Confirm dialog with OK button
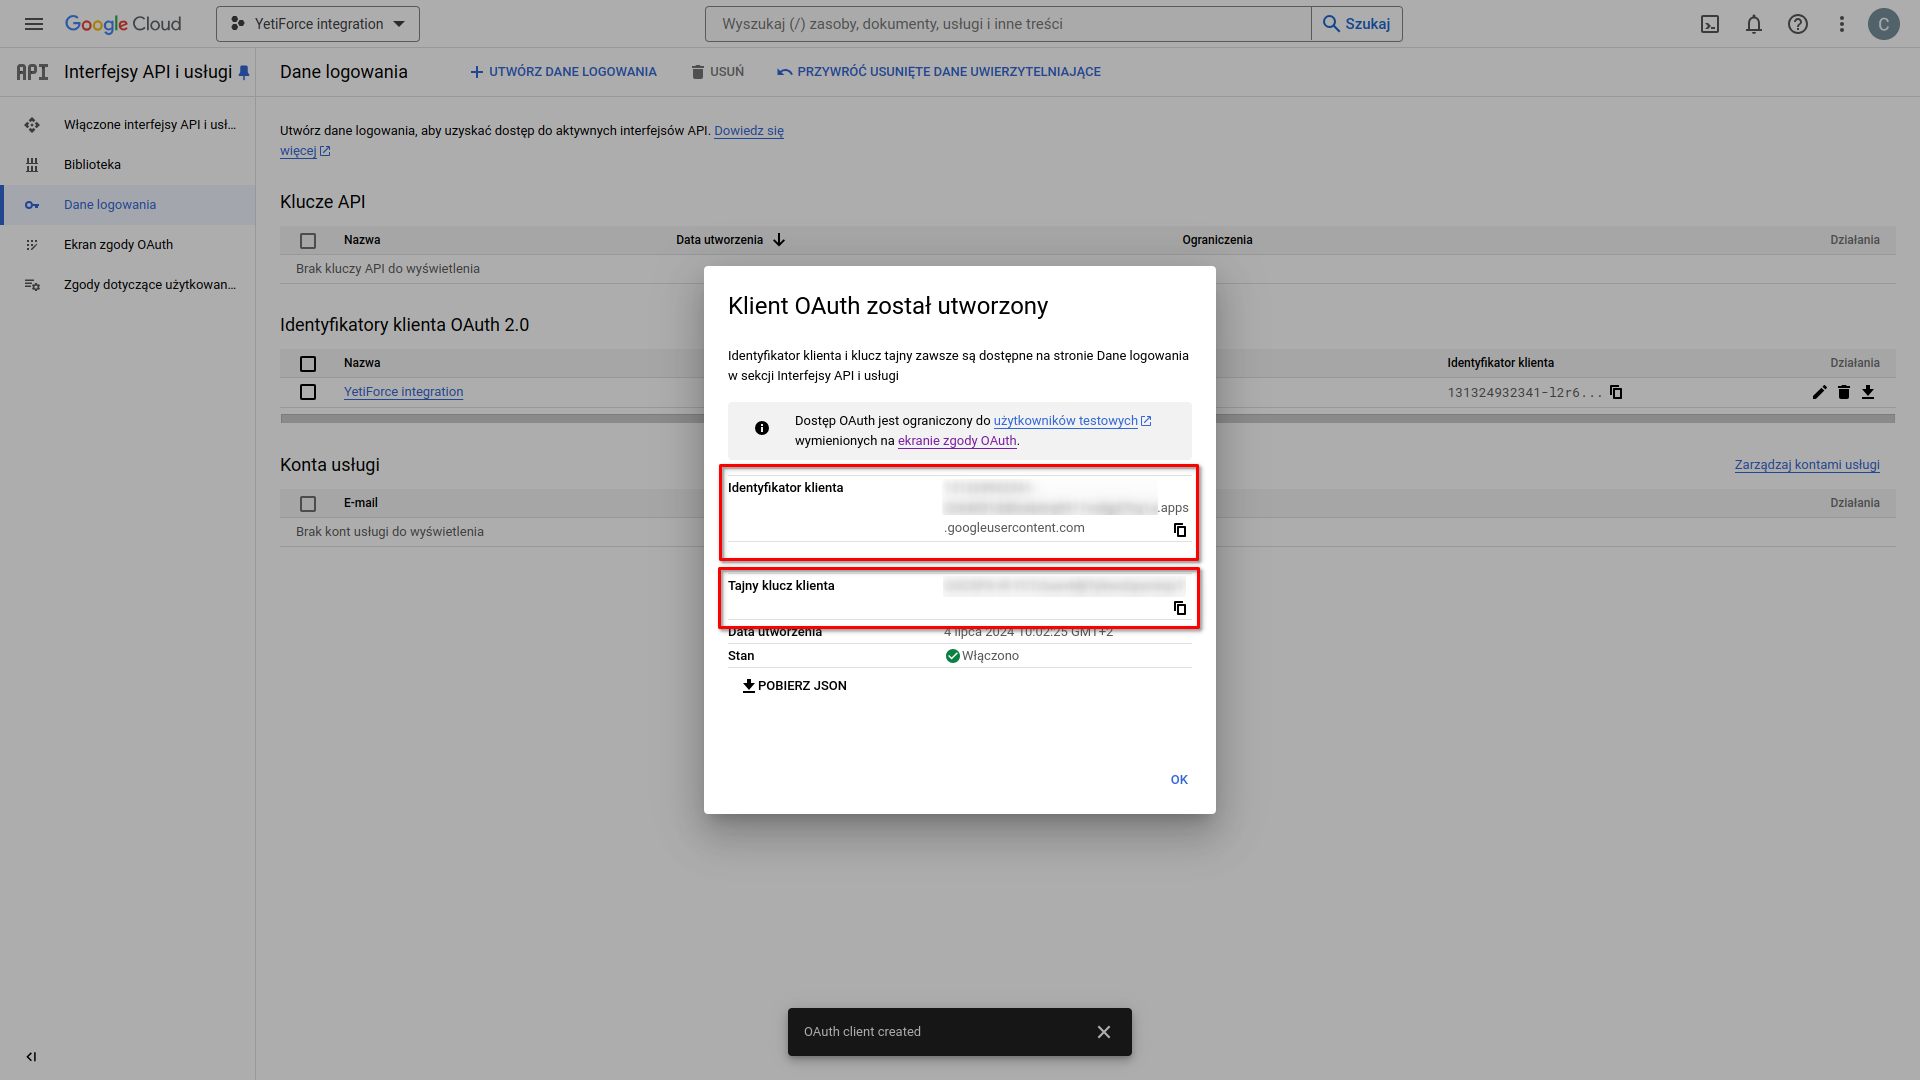 (1179, 780)
